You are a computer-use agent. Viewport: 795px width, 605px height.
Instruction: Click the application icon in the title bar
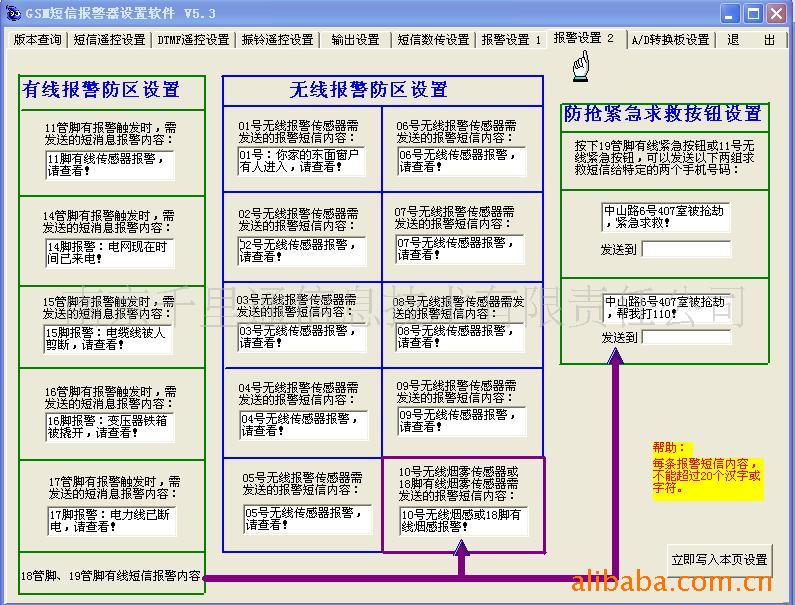[x=12, y=13]
